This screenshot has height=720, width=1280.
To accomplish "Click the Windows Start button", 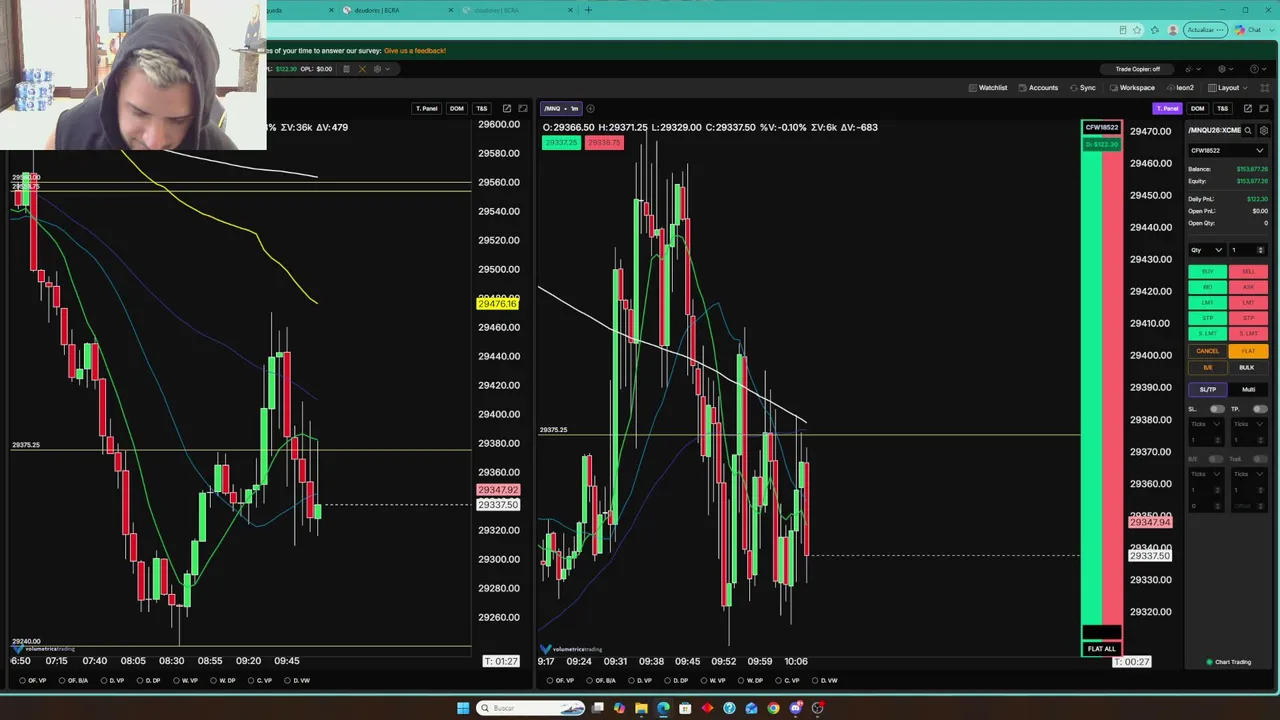I will click(x=463, y=708).
